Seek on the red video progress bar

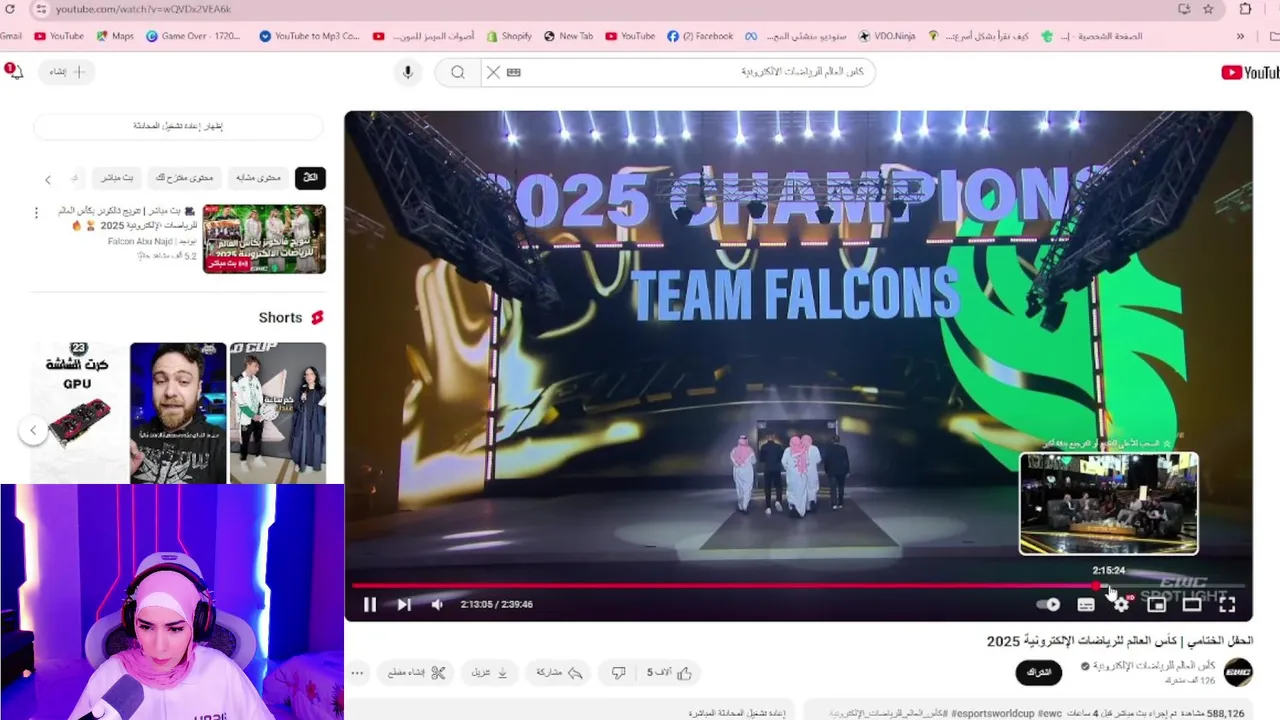click(798, 586)
